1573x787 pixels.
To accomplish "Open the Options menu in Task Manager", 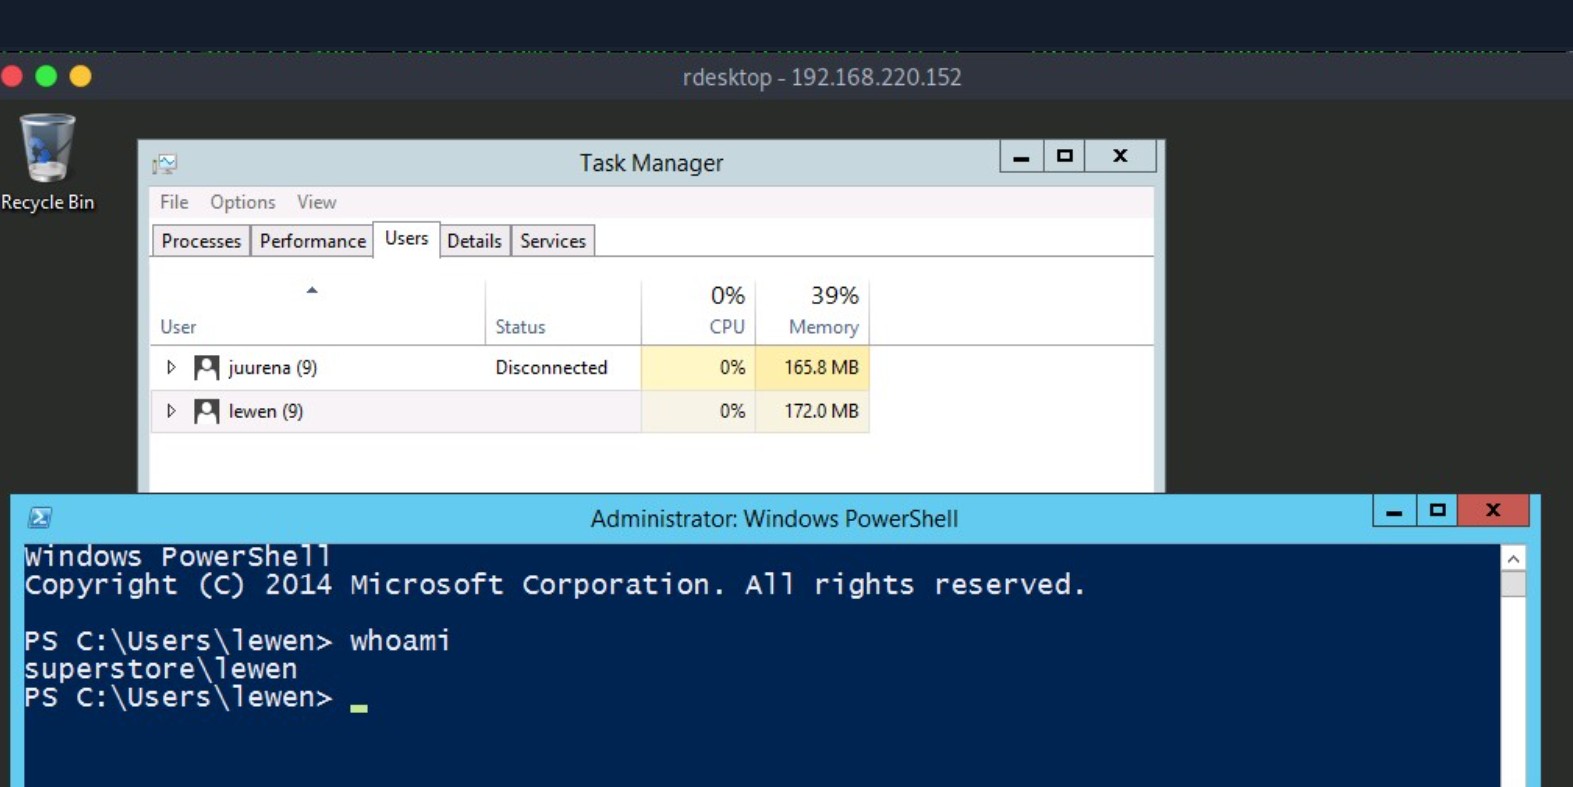I will click(242, 202).
